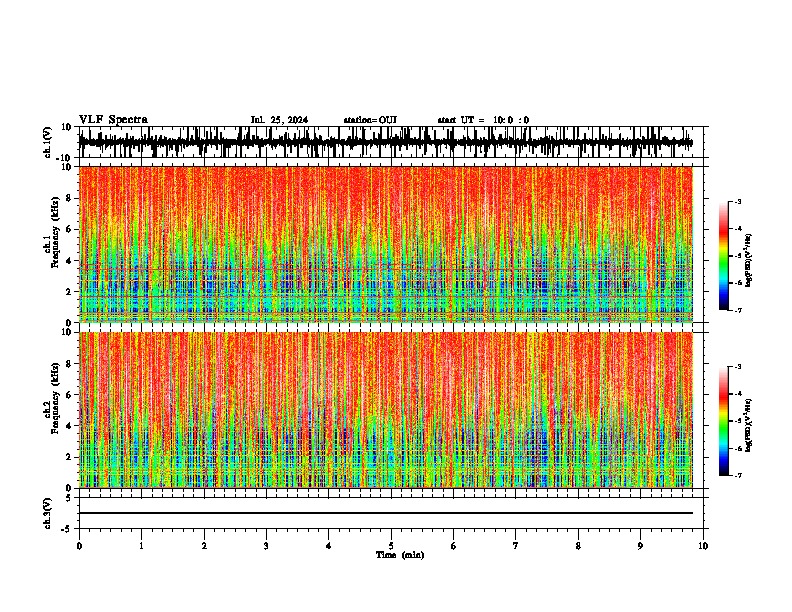Click the ch.2 color bar "log(PSD)" units label
The width and height of the screenshot is (792, 612).
click(749, 425)
